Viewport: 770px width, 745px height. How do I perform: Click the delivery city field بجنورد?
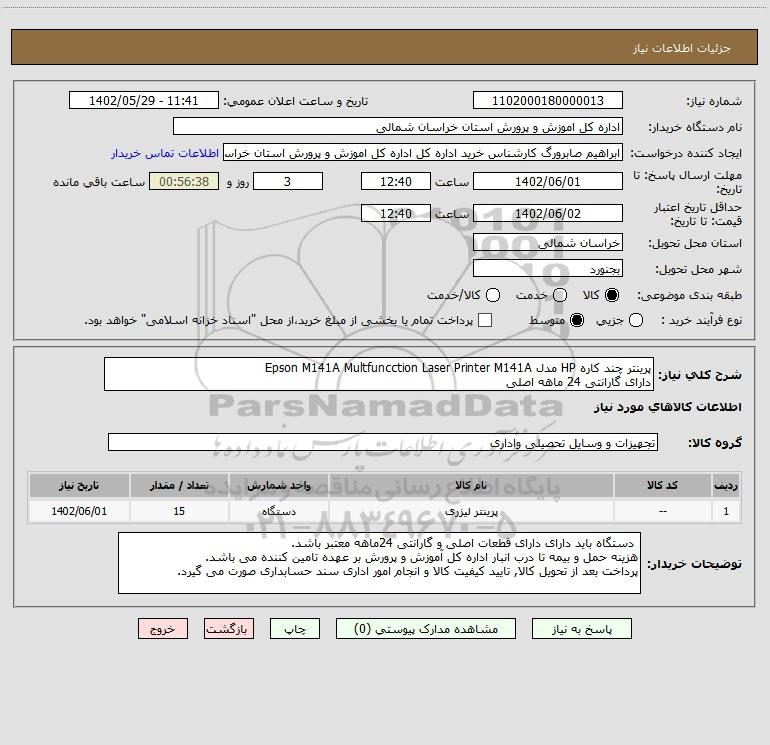[x=548, y=269]
